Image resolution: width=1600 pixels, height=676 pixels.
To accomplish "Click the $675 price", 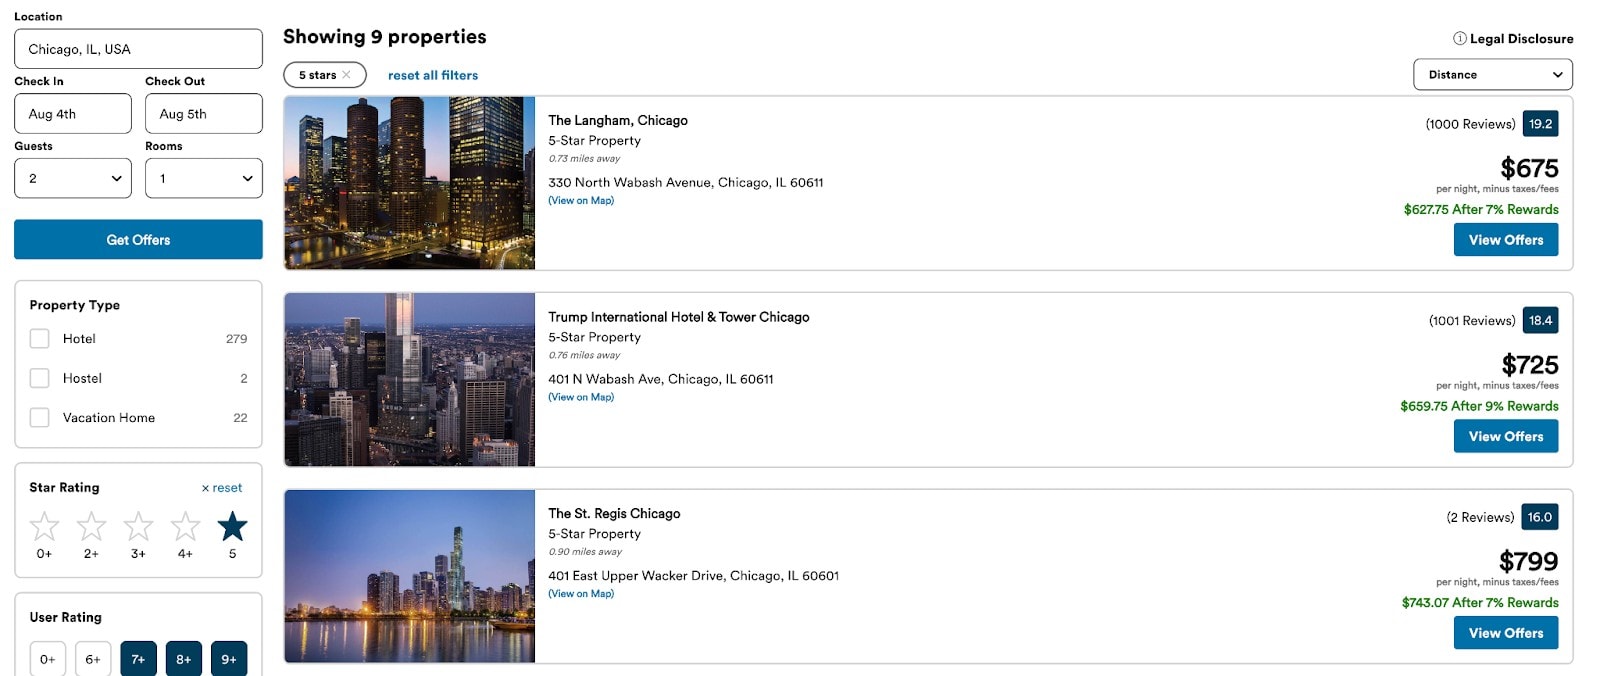I will tap(1529, 168).
